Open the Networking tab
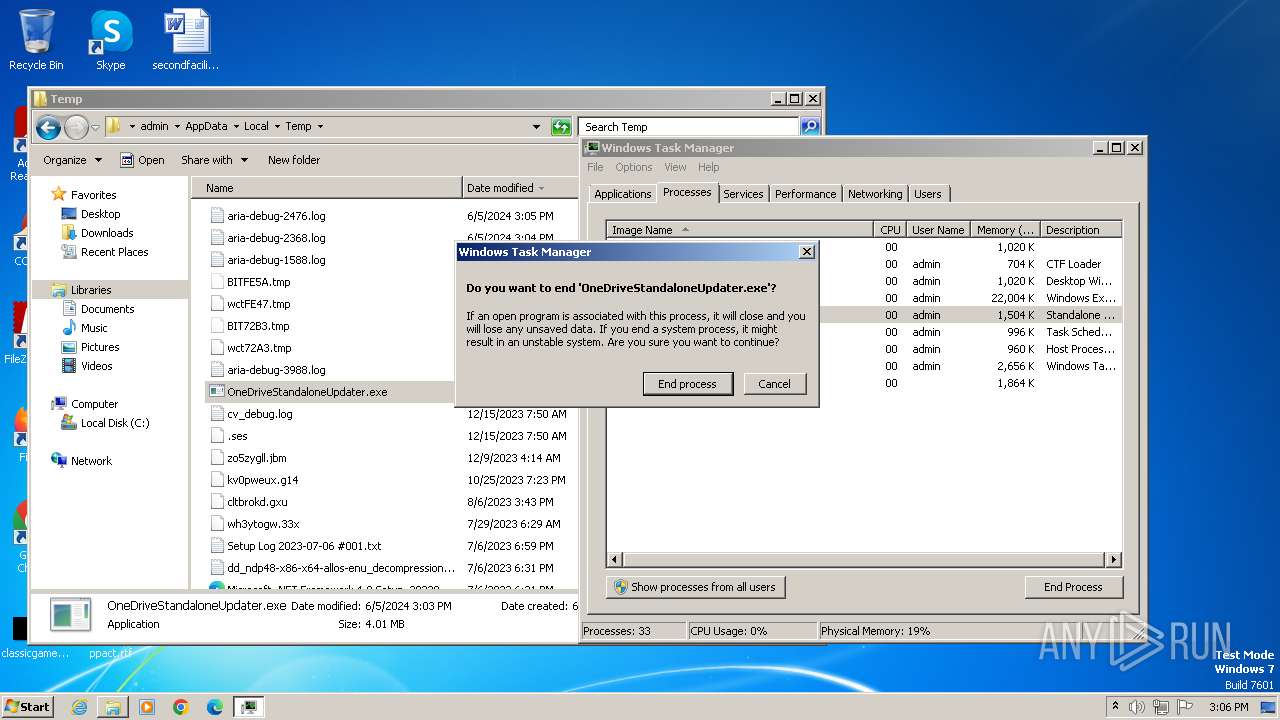Viewport: 1280px width, 720px height. [875, 194]
